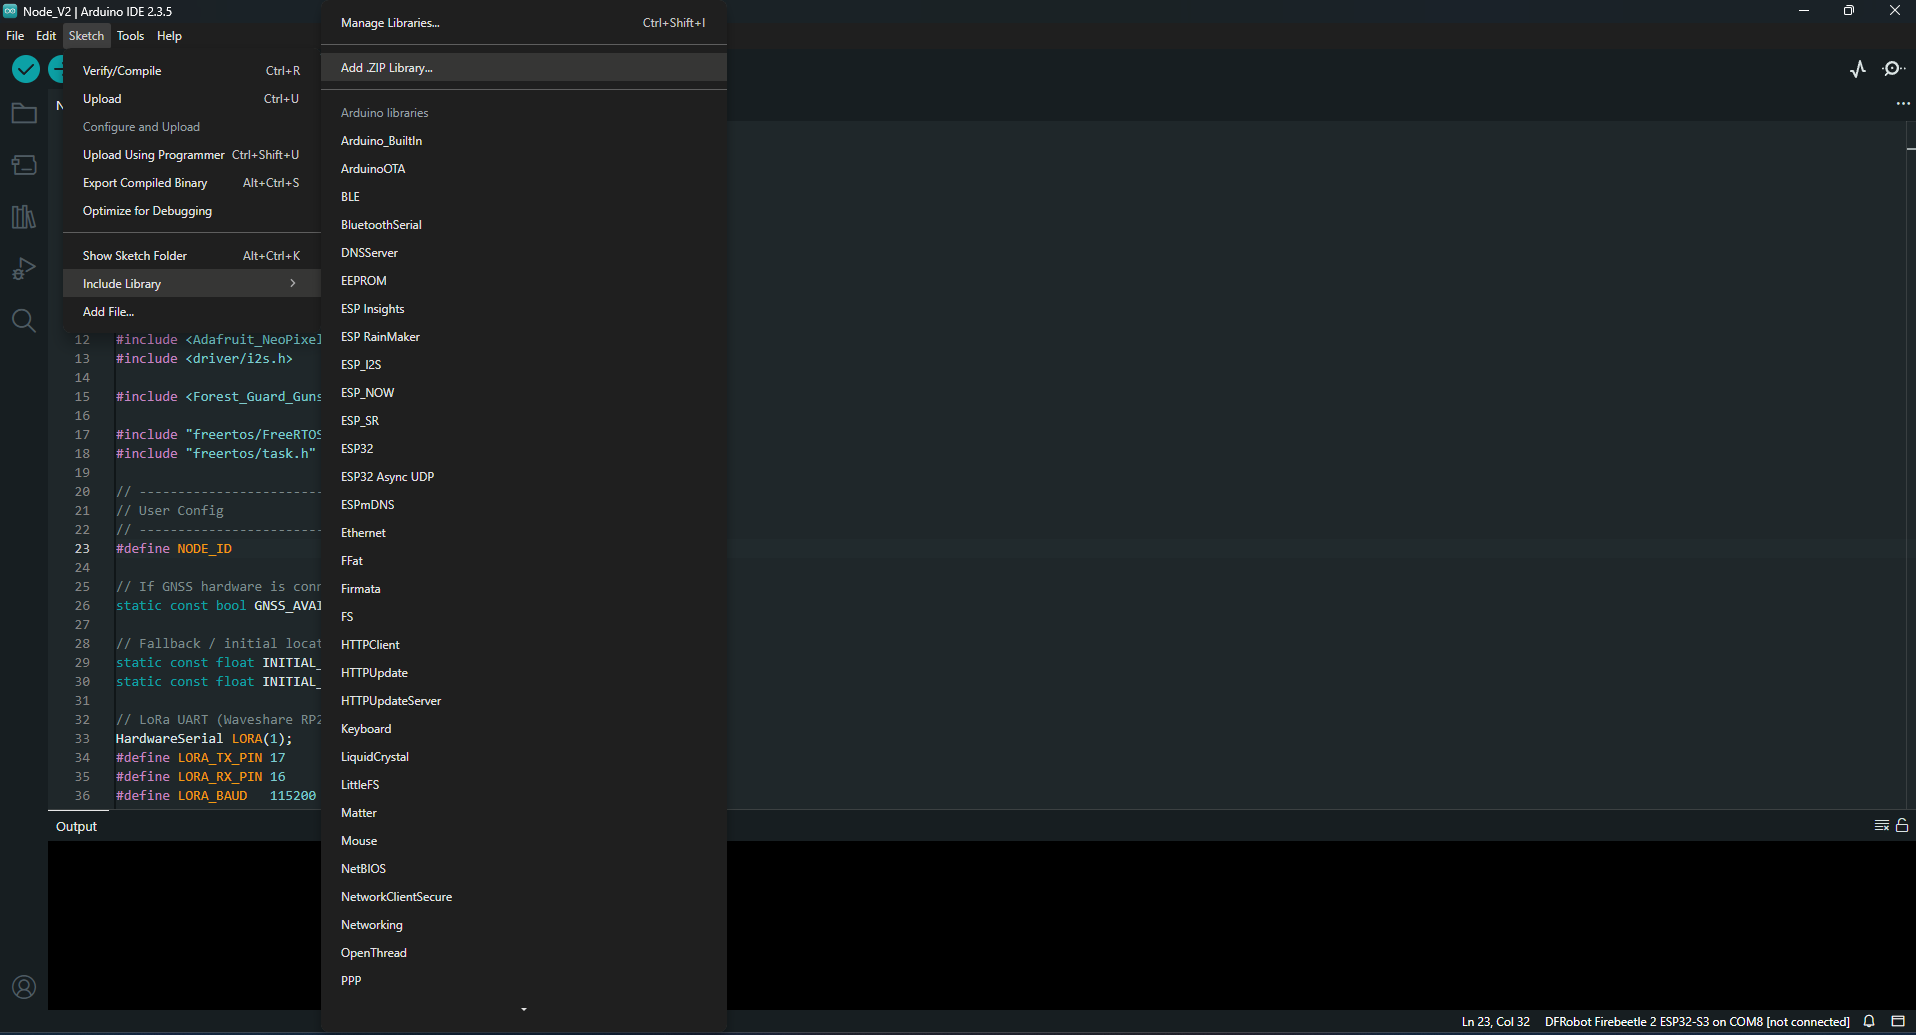The height and width of the screenshot is (1035, 1916).
Task: Include the ESP Insights library
Action: [x=524, y=309]
